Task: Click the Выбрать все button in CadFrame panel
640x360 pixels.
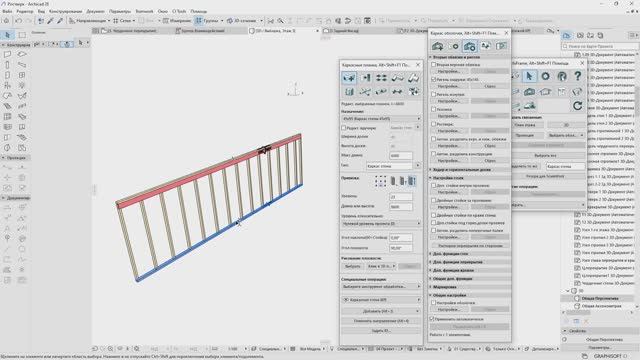Action: tap(545, 156)
